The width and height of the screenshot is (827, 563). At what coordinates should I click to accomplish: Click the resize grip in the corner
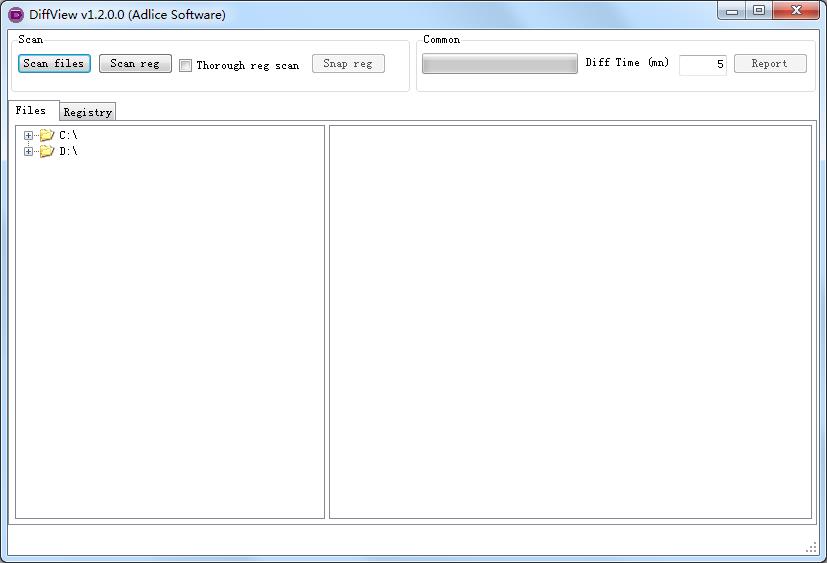[812, 547]
